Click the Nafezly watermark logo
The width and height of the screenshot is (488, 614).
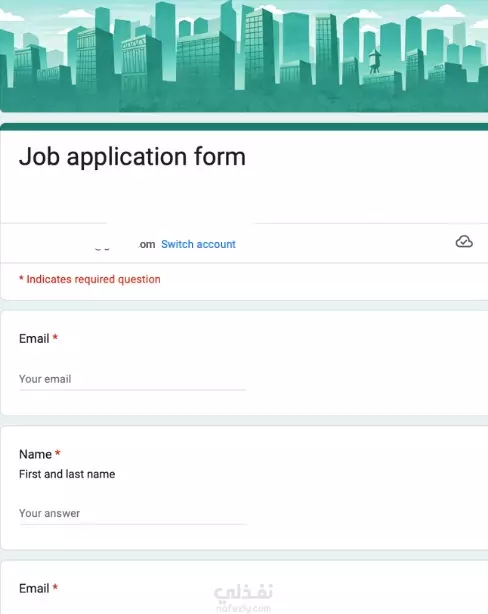[x=243, y=598]
